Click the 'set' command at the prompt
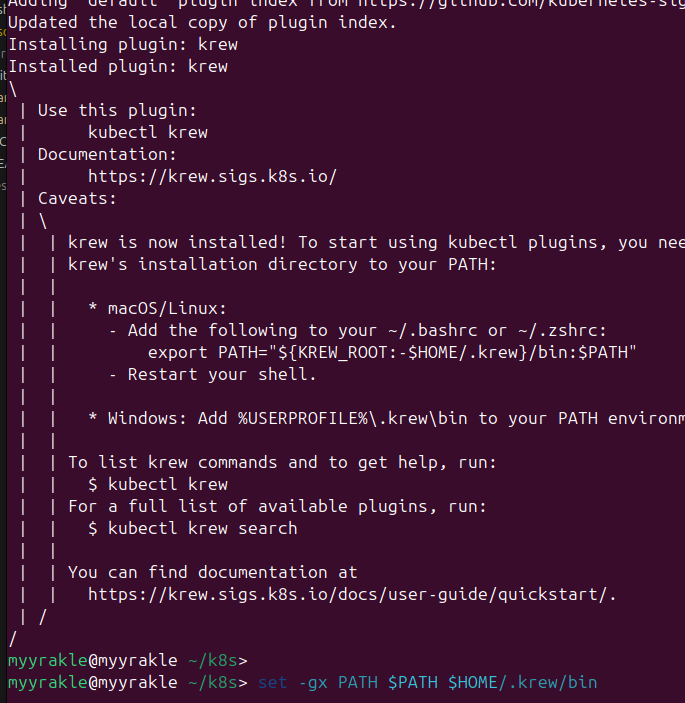Image resolution: width=685 pixels, height=703 pixels. [272, 682]
